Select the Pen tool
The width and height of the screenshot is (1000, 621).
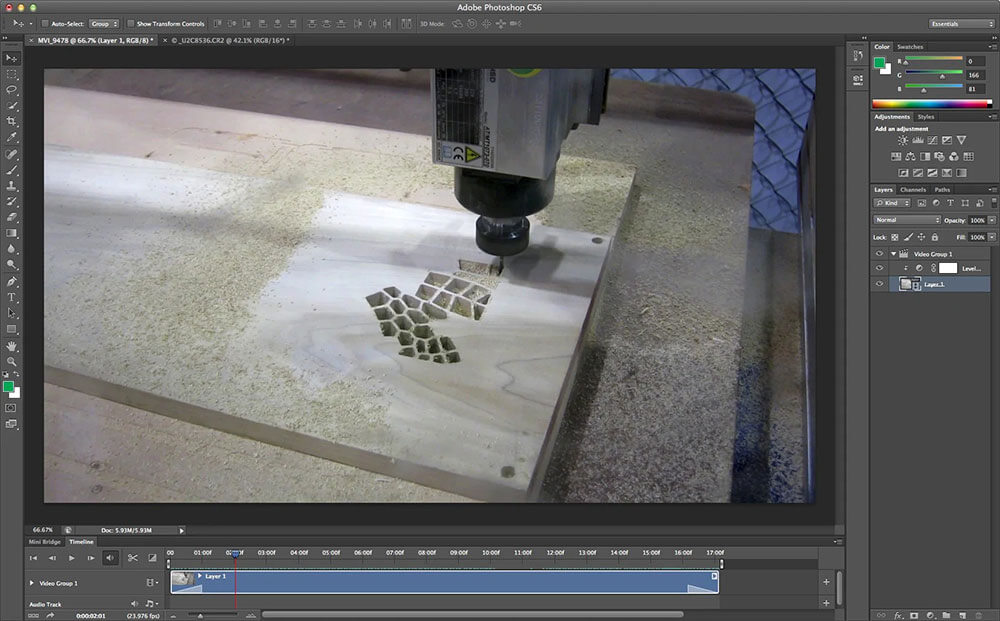(11, 281)
